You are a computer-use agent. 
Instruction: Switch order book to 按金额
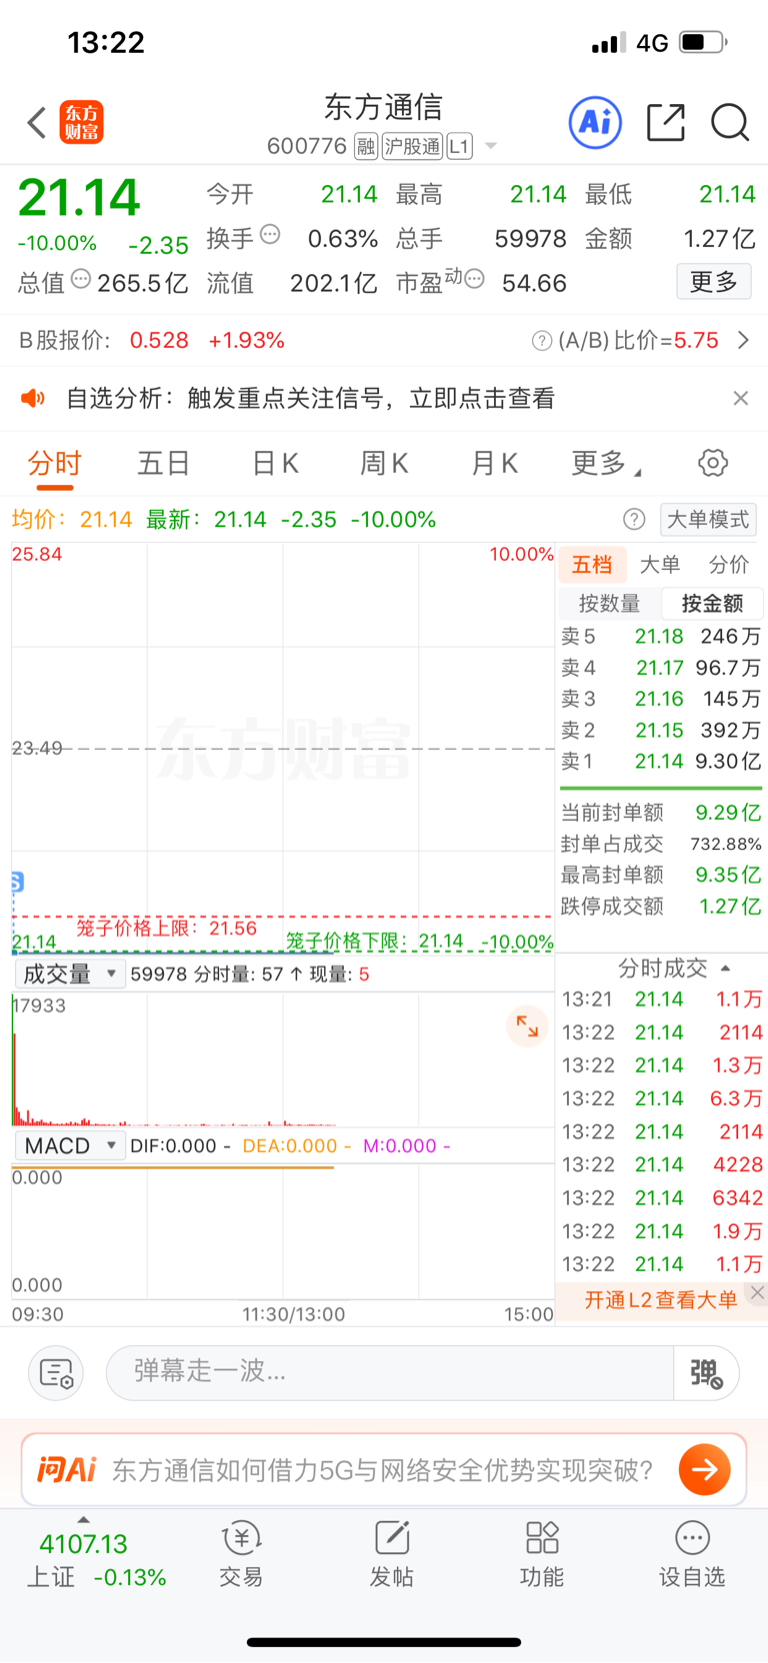click(x=712, y=603)
